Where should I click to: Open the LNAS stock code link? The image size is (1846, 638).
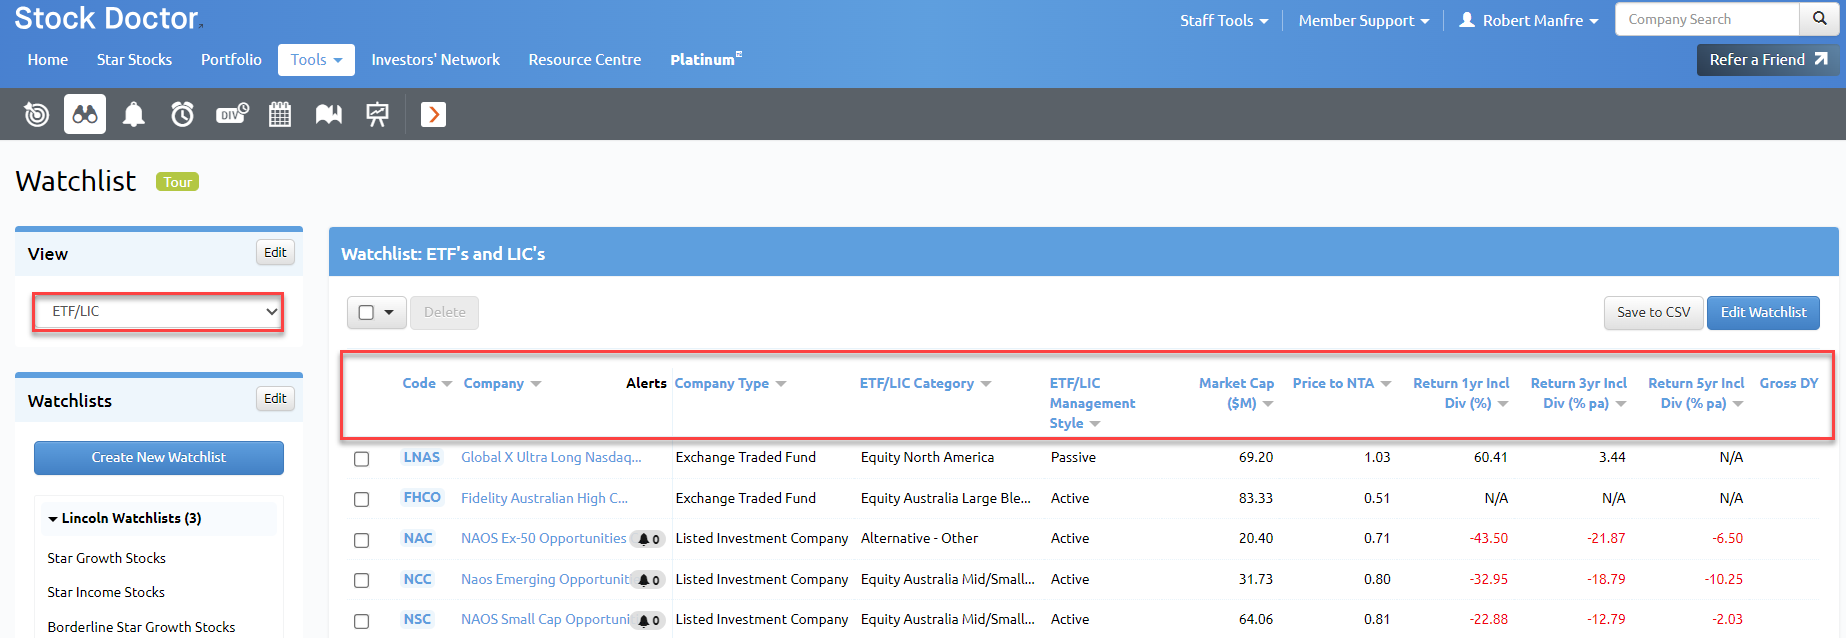[421, 457]
